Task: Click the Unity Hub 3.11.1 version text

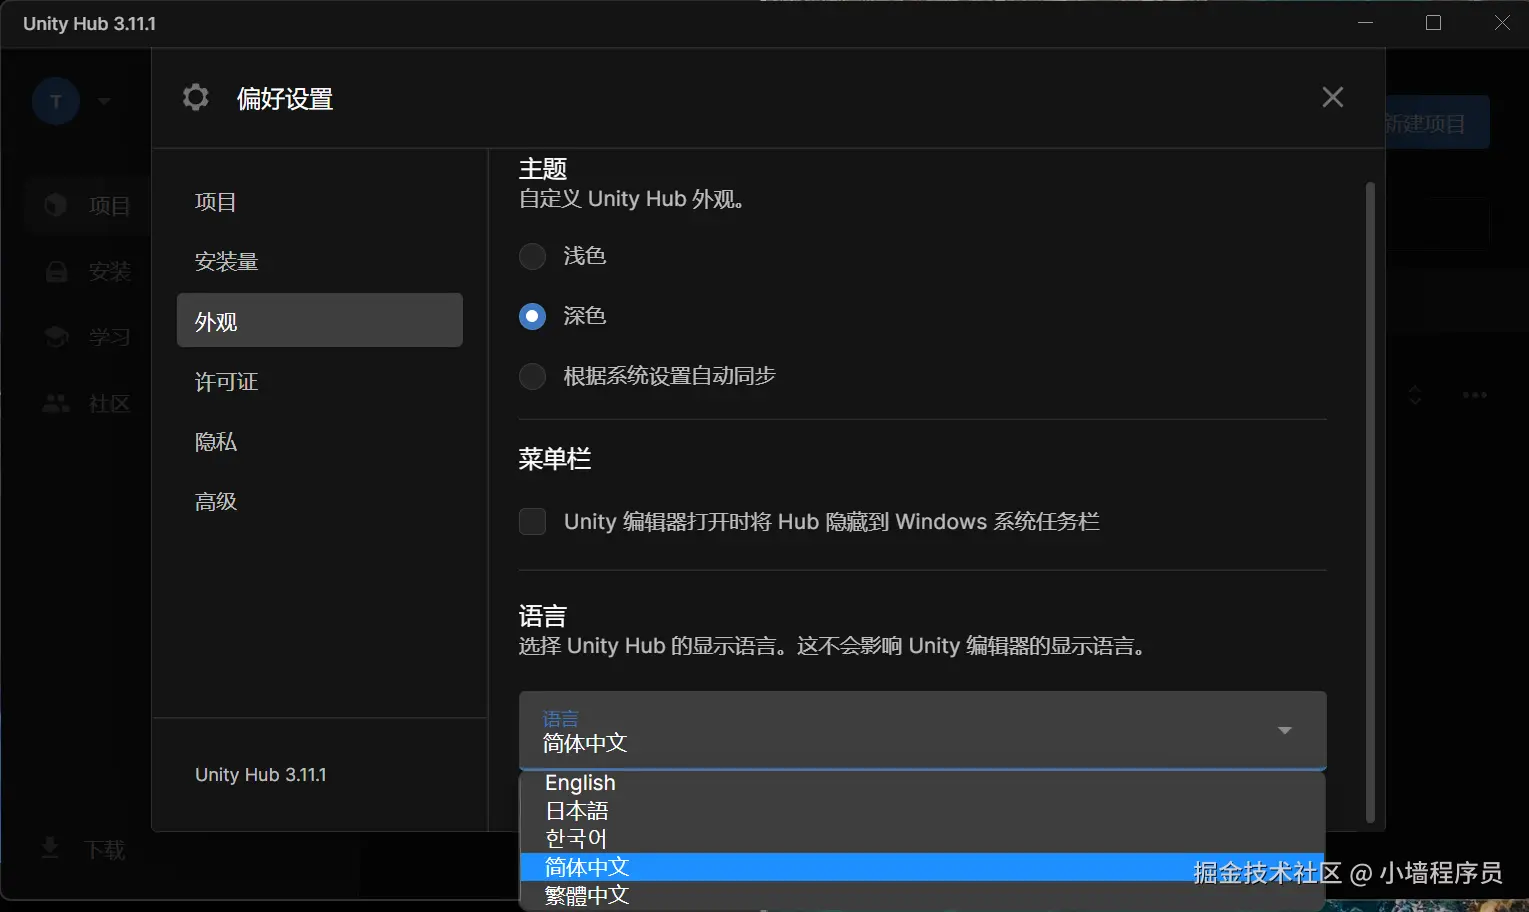Action: [261, 775]
